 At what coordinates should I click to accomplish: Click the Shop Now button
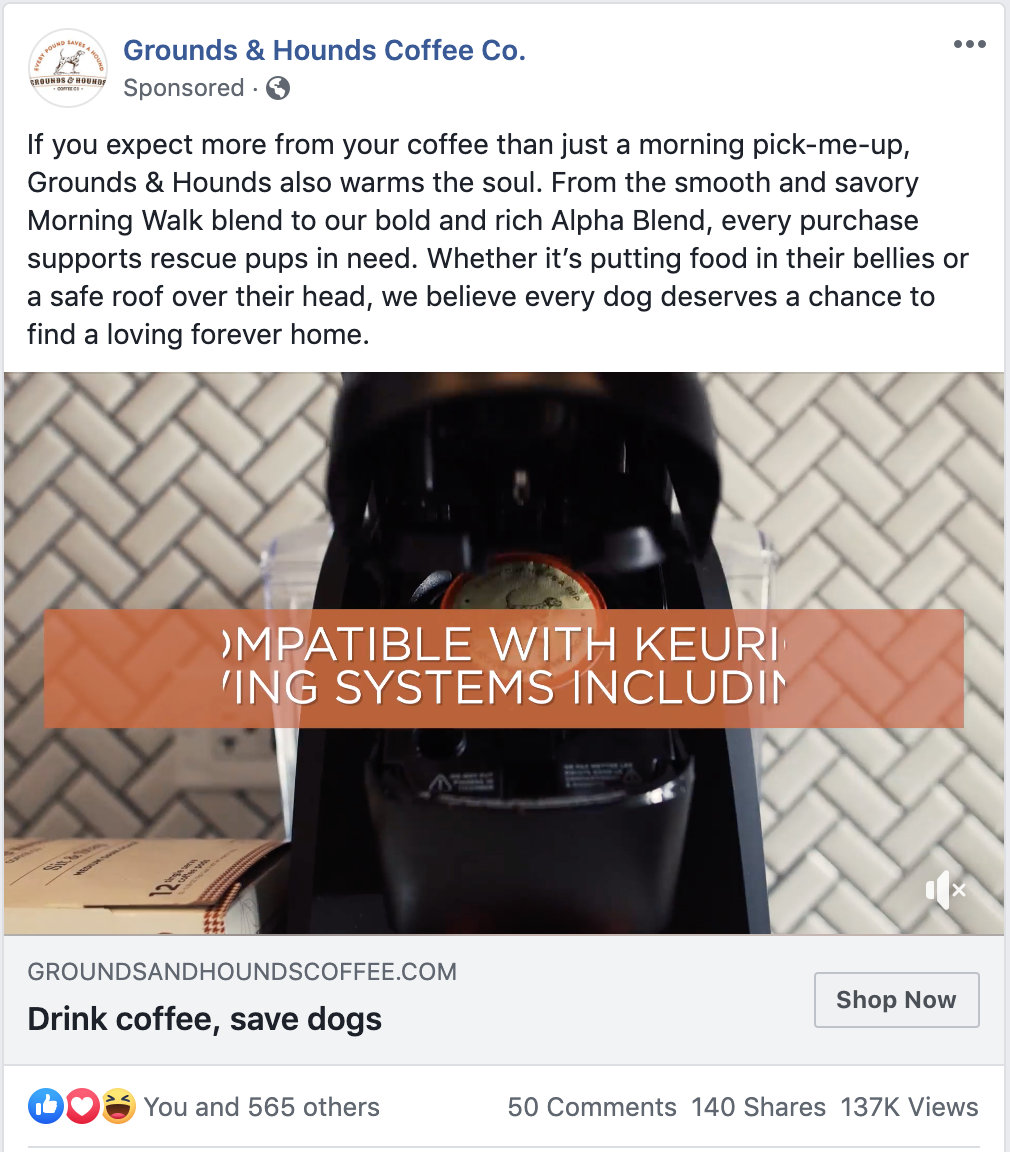(896, 1000)
